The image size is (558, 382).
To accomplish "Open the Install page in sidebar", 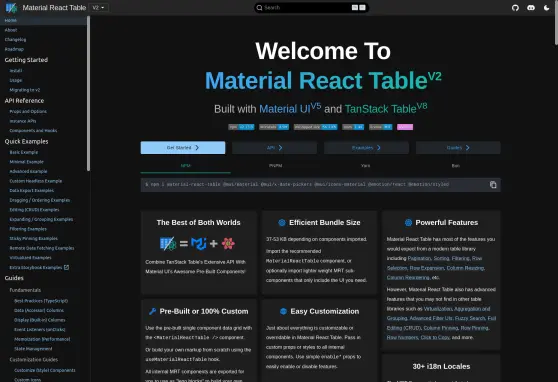I will 16,70.
